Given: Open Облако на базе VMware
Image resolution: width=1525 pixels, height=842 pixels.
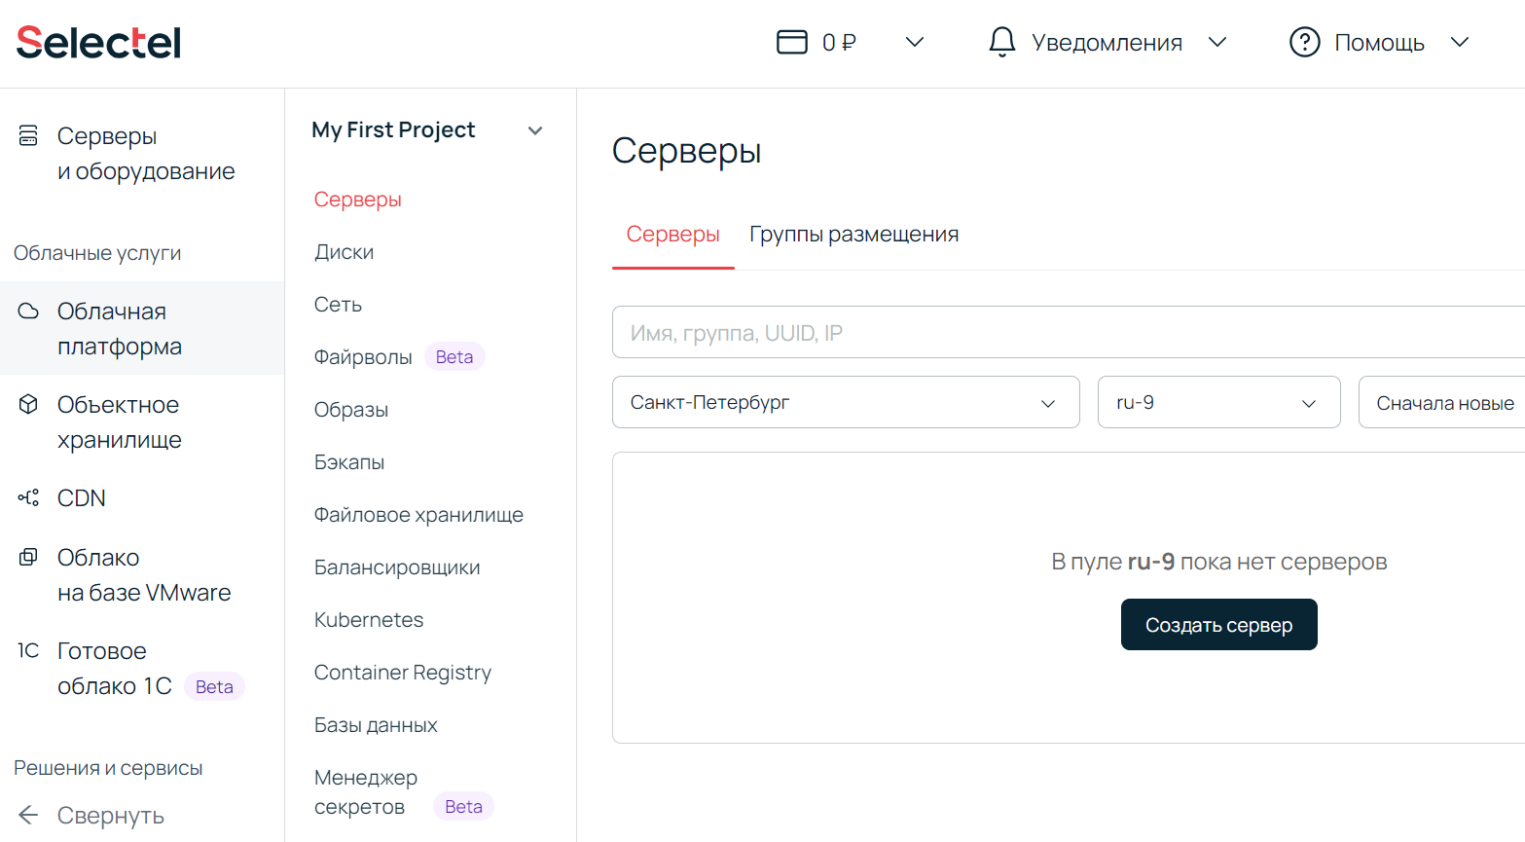Looking at the screenshot, I should (144, 575).
